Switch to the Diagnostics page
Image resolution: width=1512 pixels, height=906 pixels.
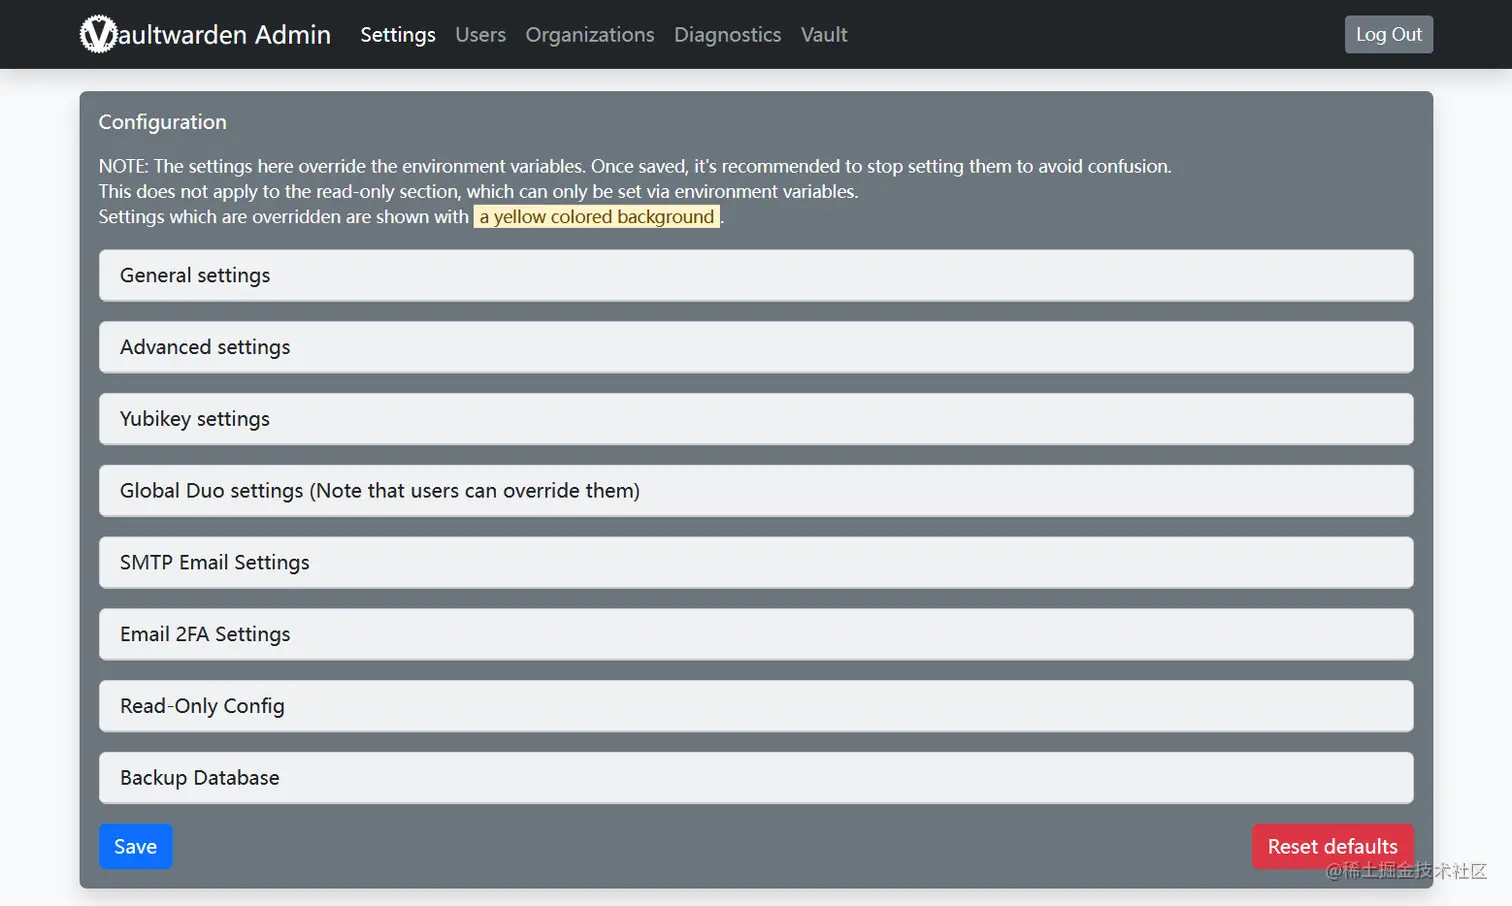[727, 34]
